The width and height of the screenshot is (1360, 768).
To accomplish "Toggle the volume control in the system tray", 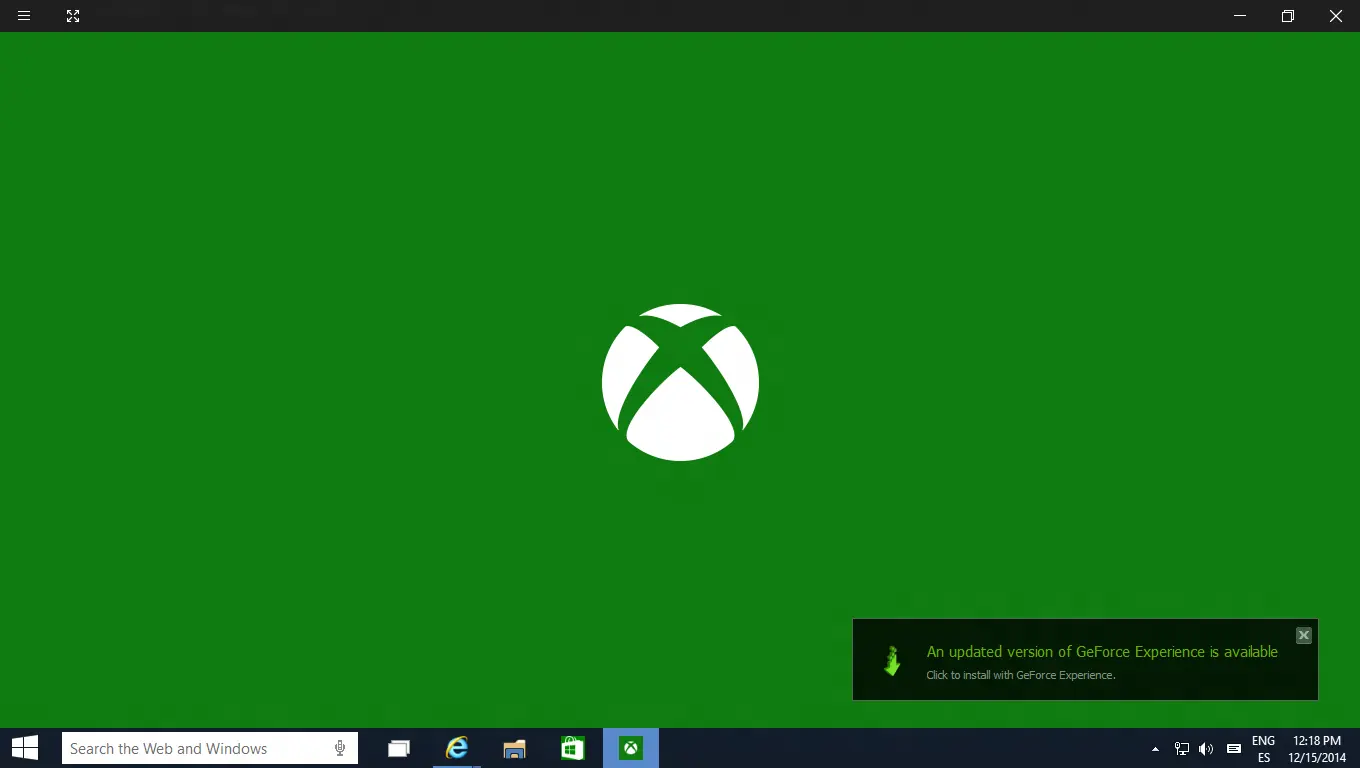I will pos(1206,748).
